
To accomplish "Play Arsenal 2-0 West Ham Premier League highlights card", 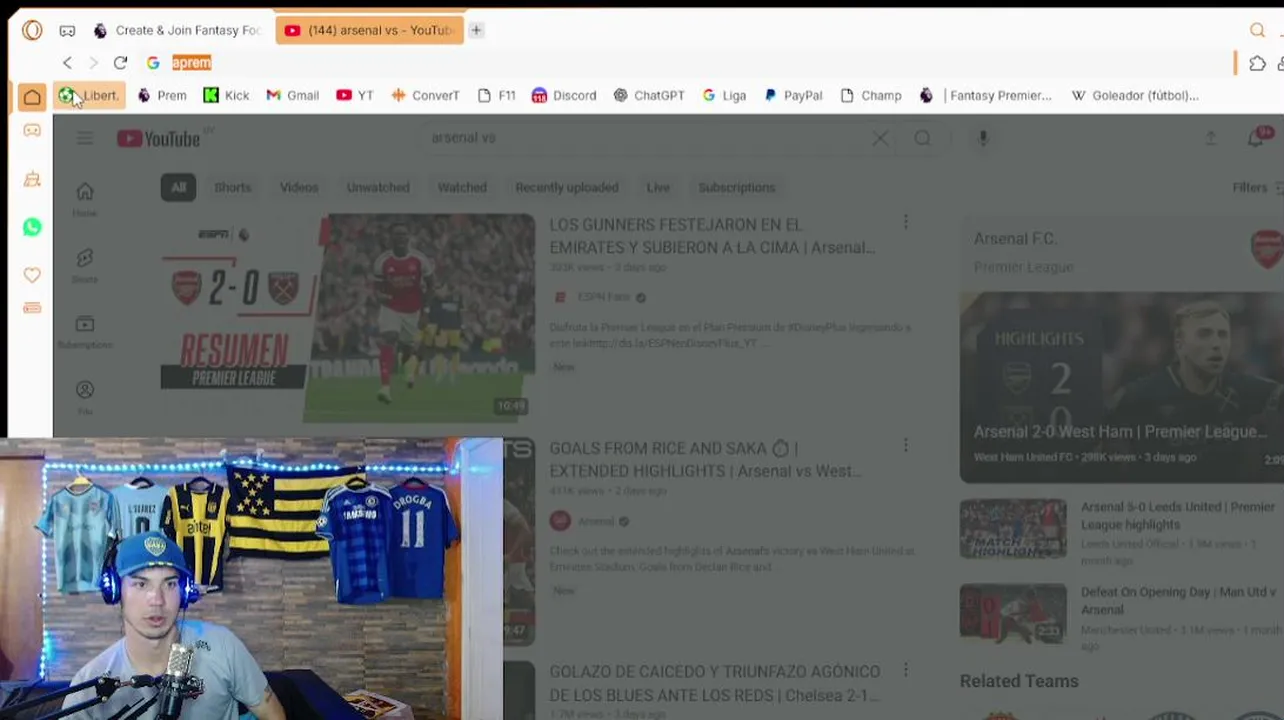I will click(x=1122, y=387).
